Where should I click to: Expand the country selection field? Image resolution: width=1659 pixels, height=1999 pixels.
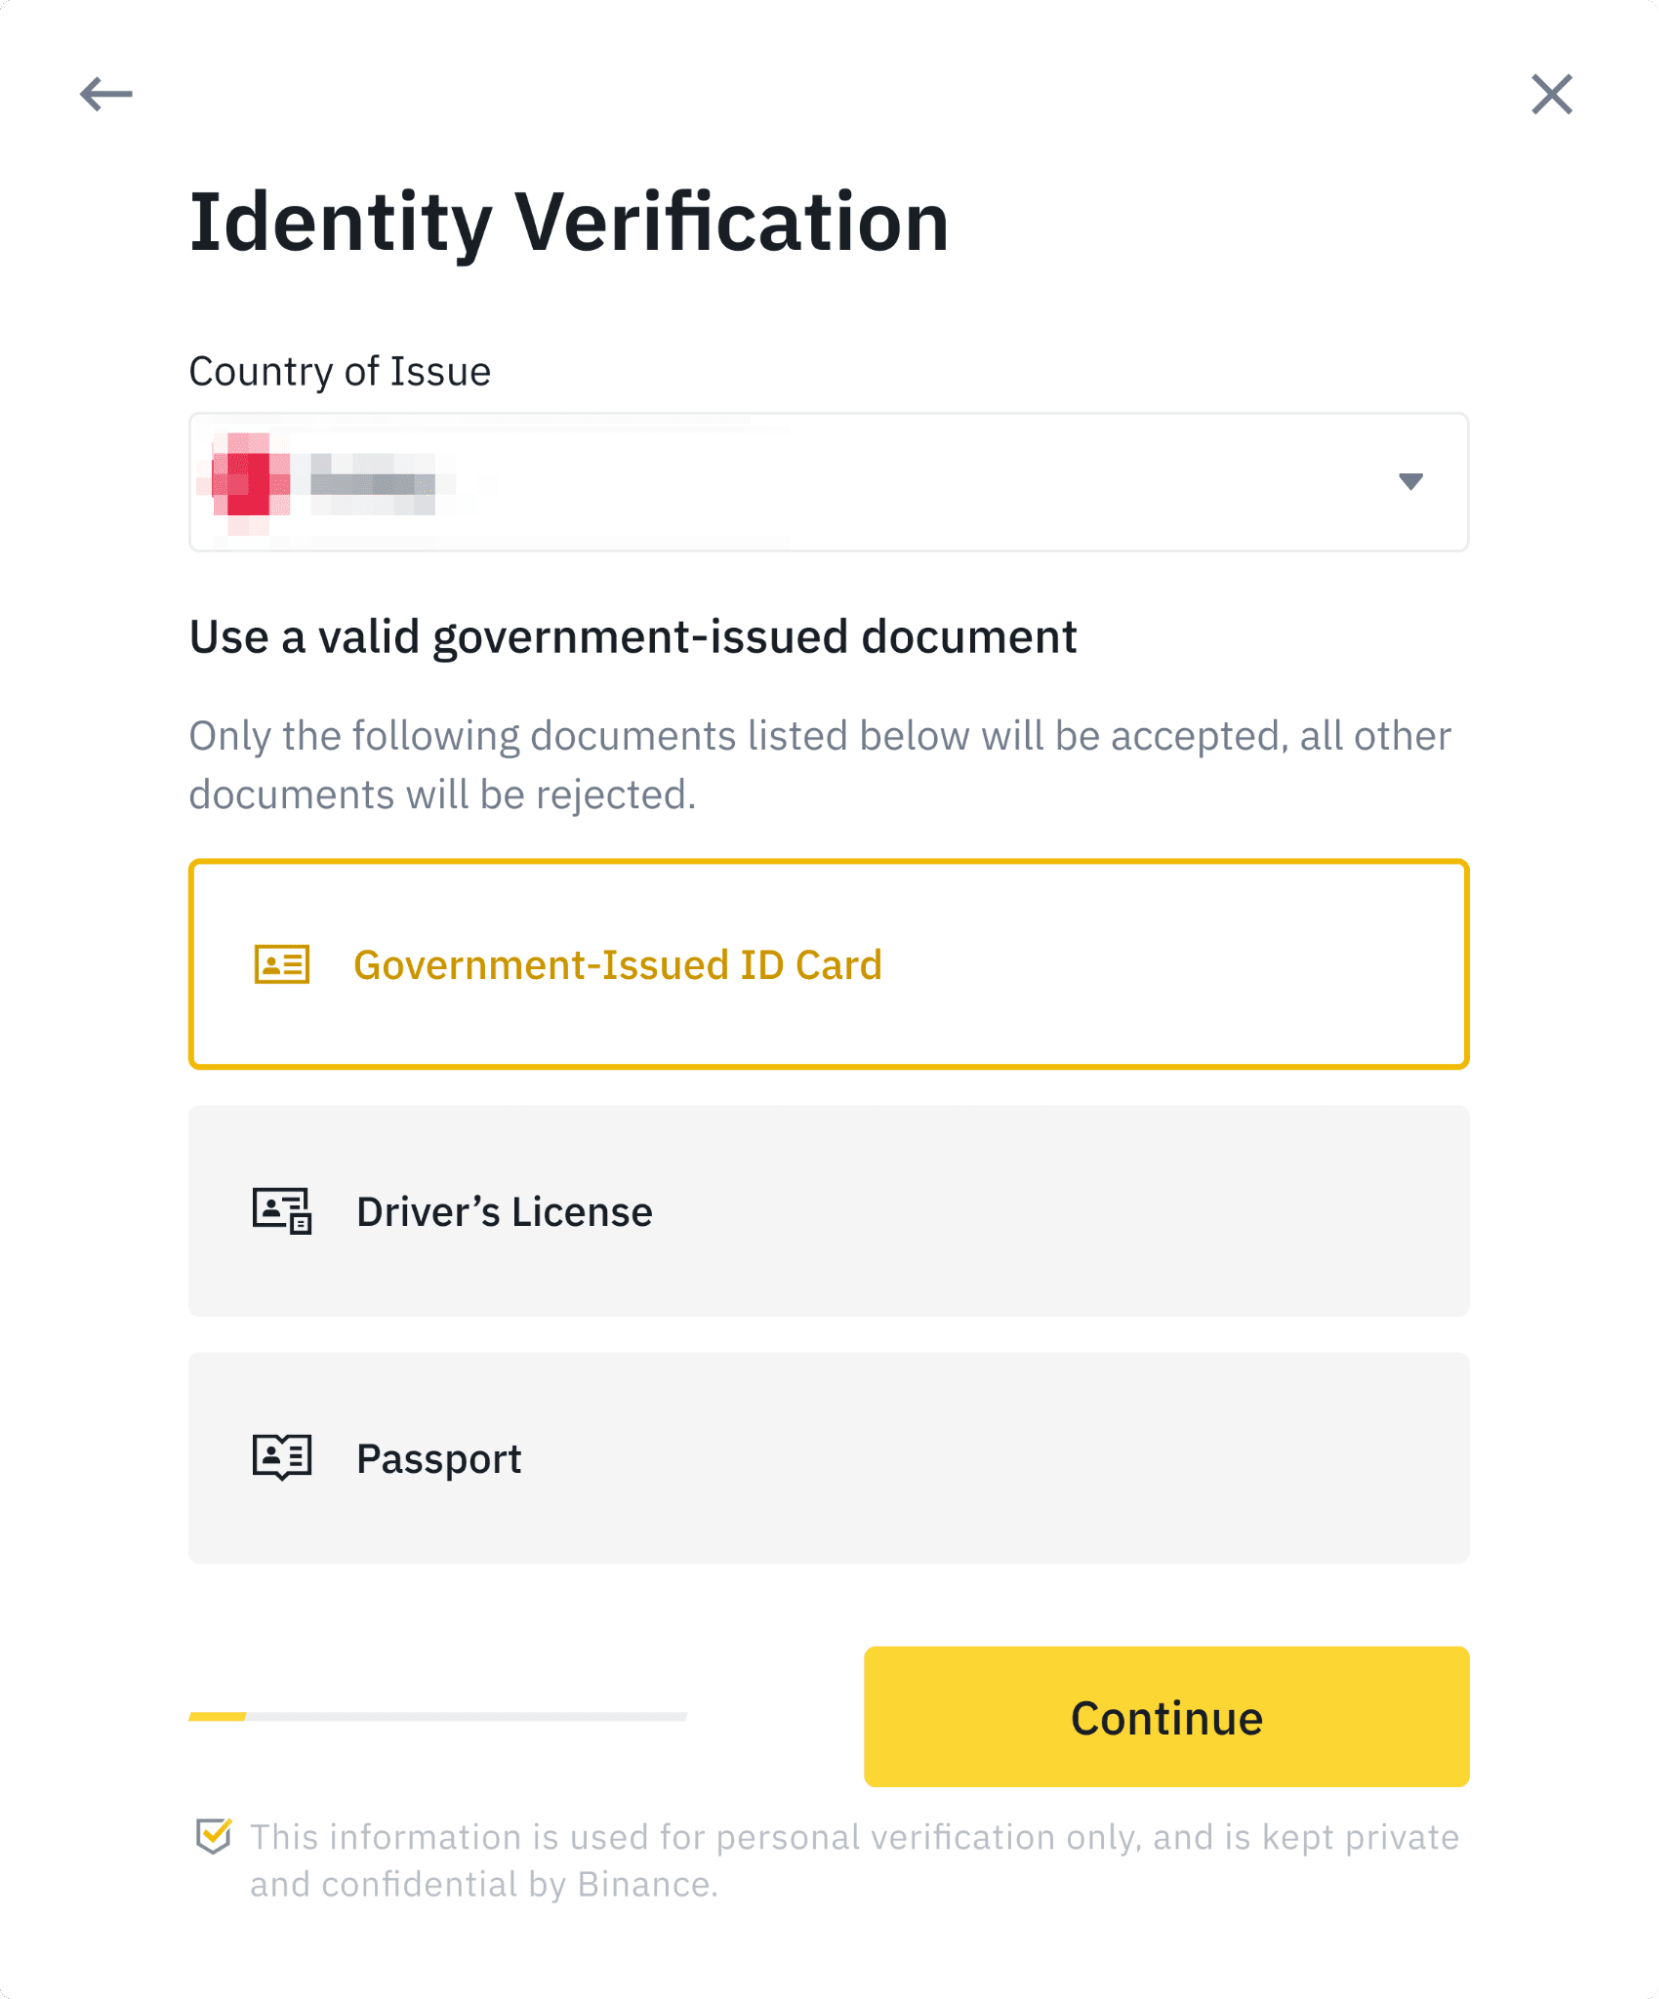(x=900, y=482)
